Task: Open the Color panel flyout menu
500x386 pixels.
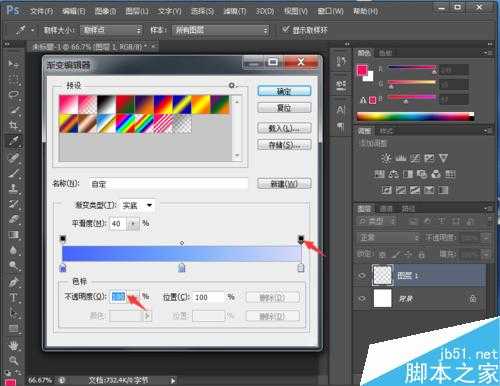Action: click(487, 52)
